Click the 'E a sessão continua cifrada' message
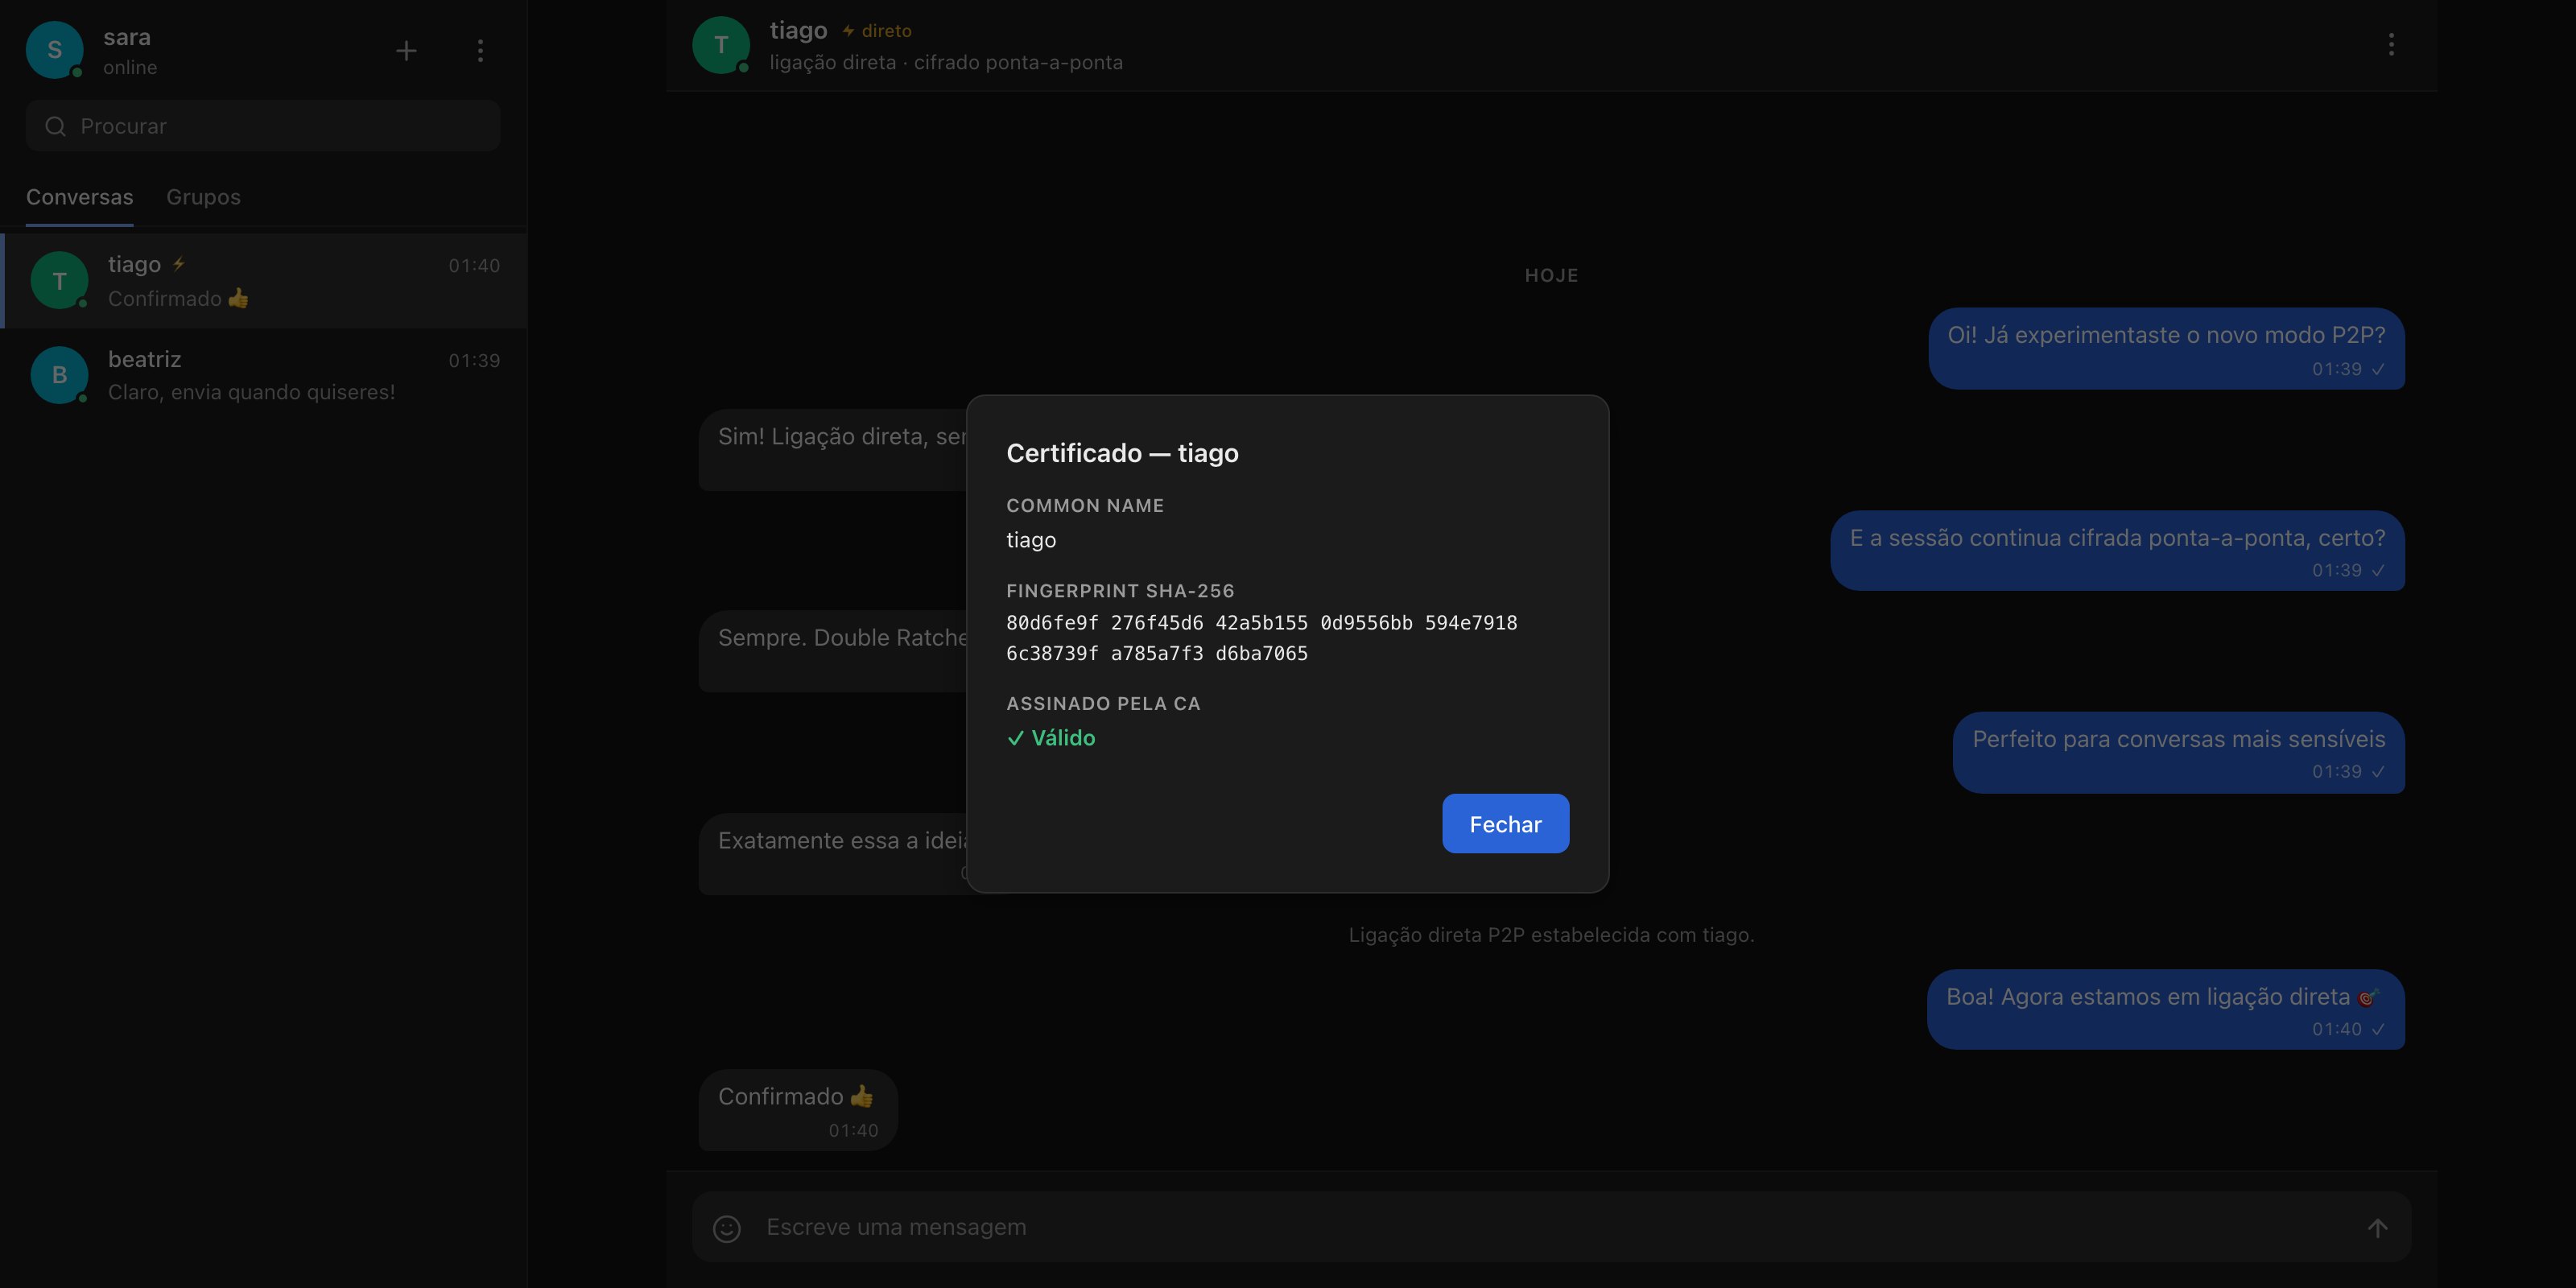 2117,551
